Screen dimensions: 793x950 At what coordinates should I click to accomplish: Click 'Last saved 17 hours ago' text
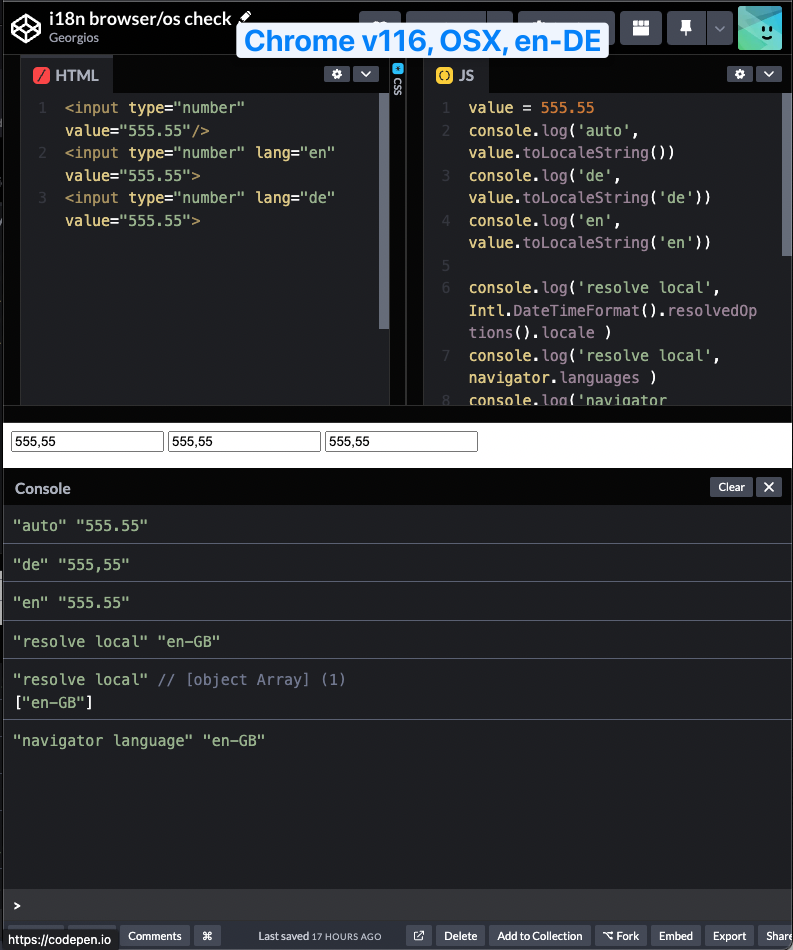click(320, 936)
